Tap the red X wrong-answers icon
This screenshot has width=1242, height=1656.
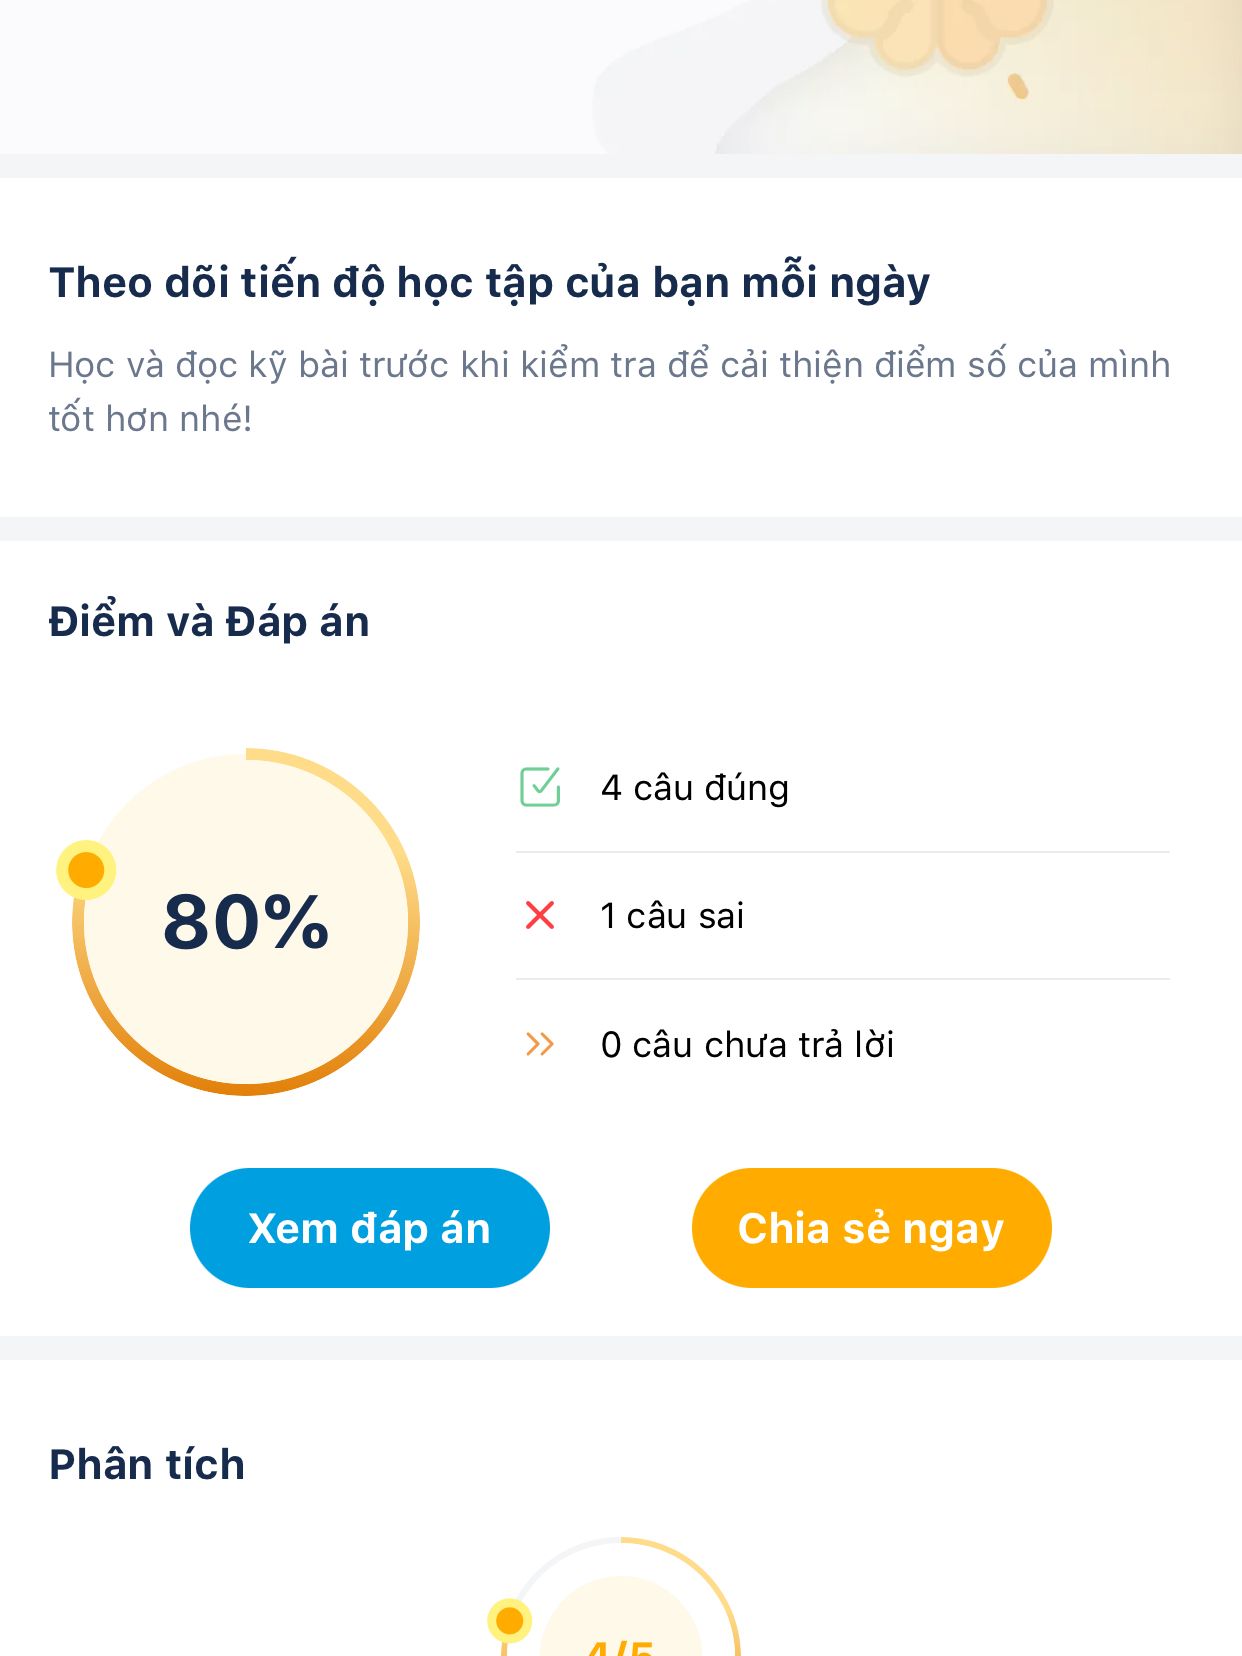(x=540, y=915)
